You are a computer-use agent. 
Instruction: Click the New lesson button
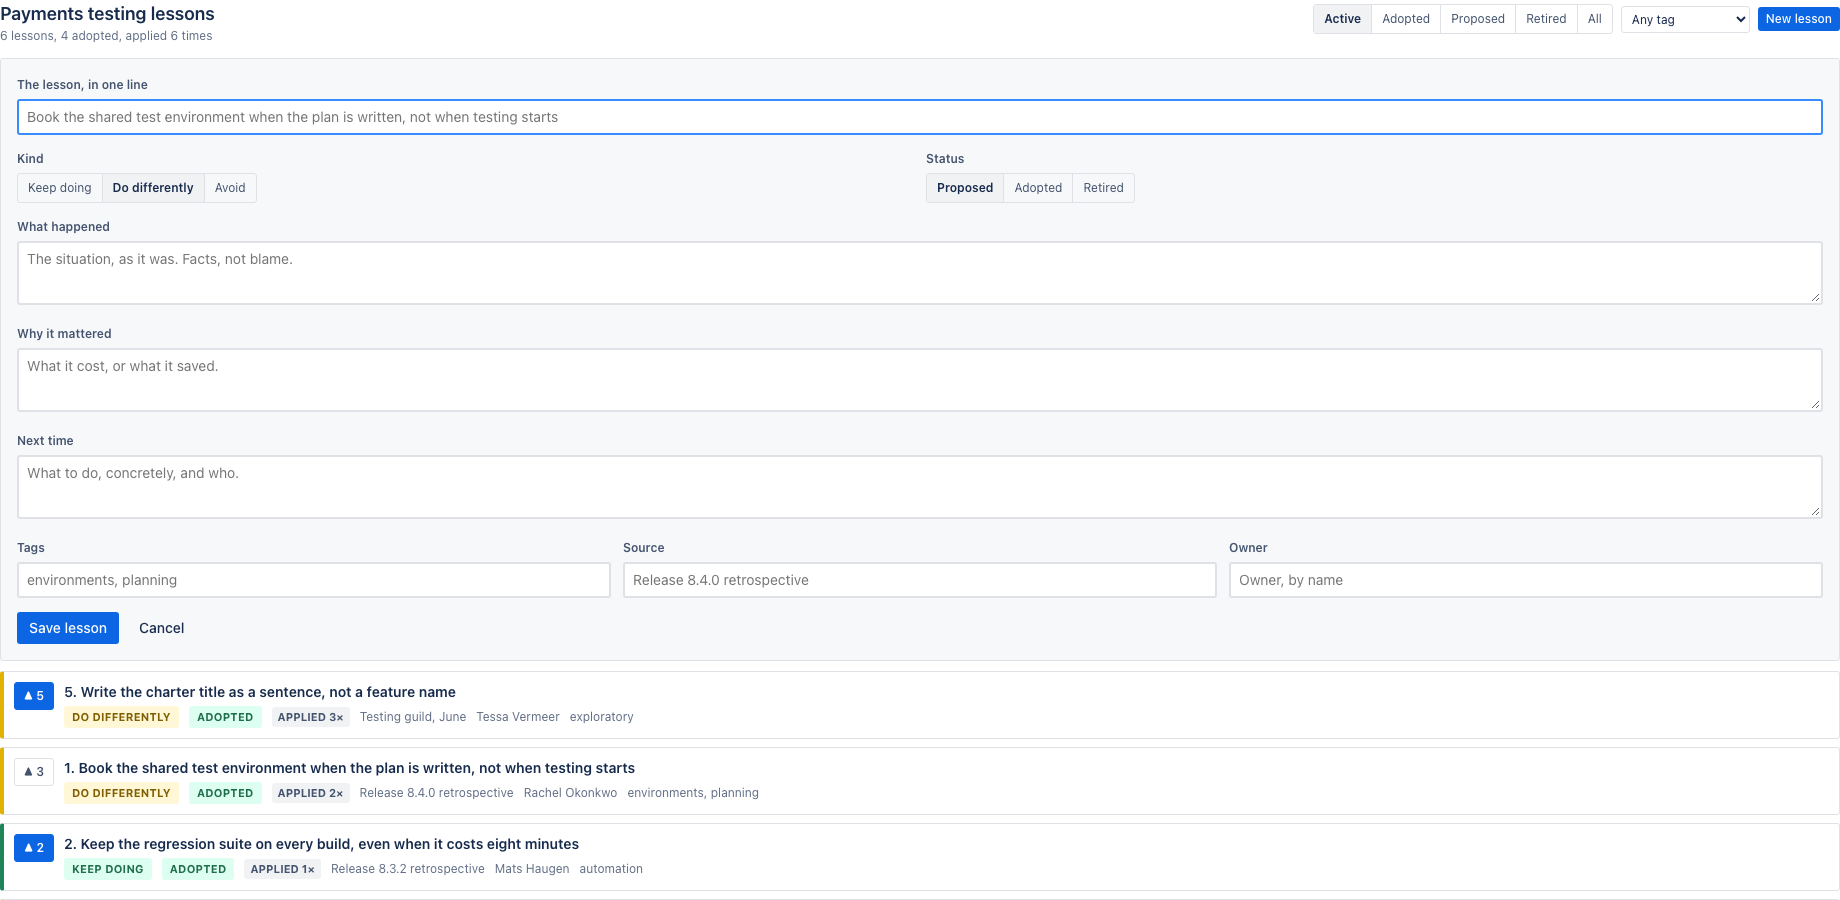click(1798, 19)
